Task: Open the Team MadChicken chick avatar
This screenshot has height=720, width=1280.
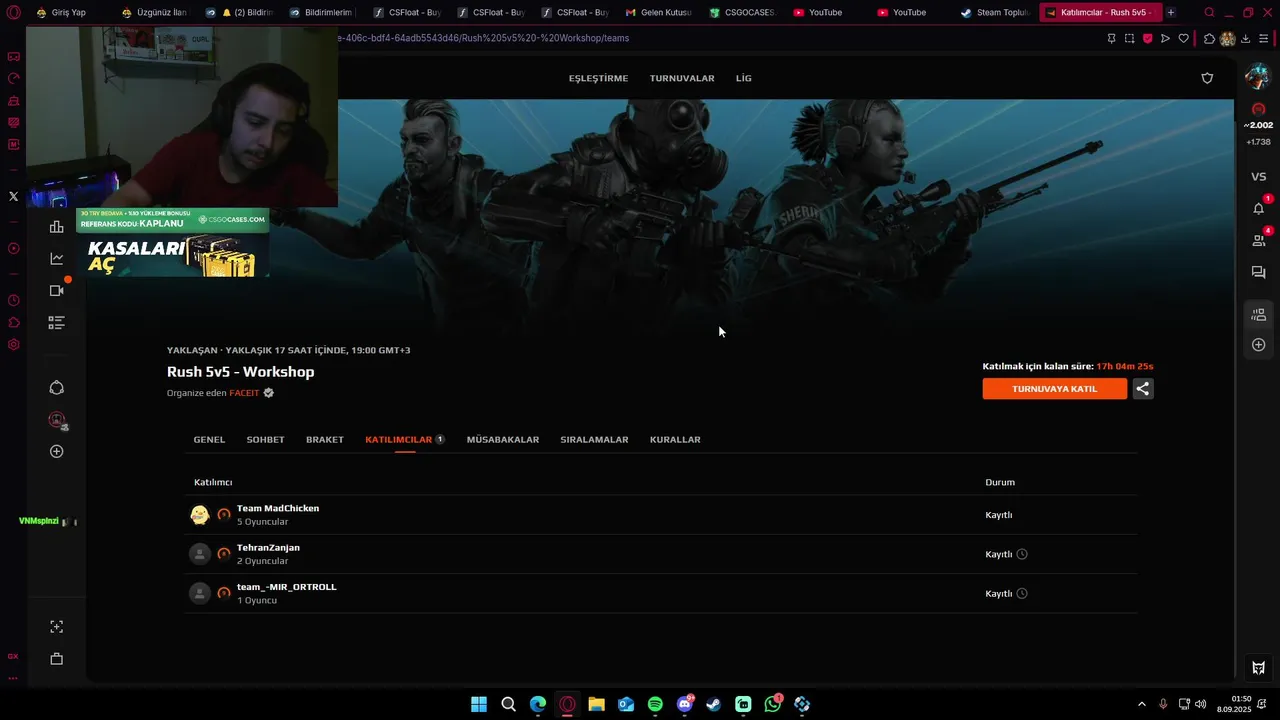Action: (200, 515)
